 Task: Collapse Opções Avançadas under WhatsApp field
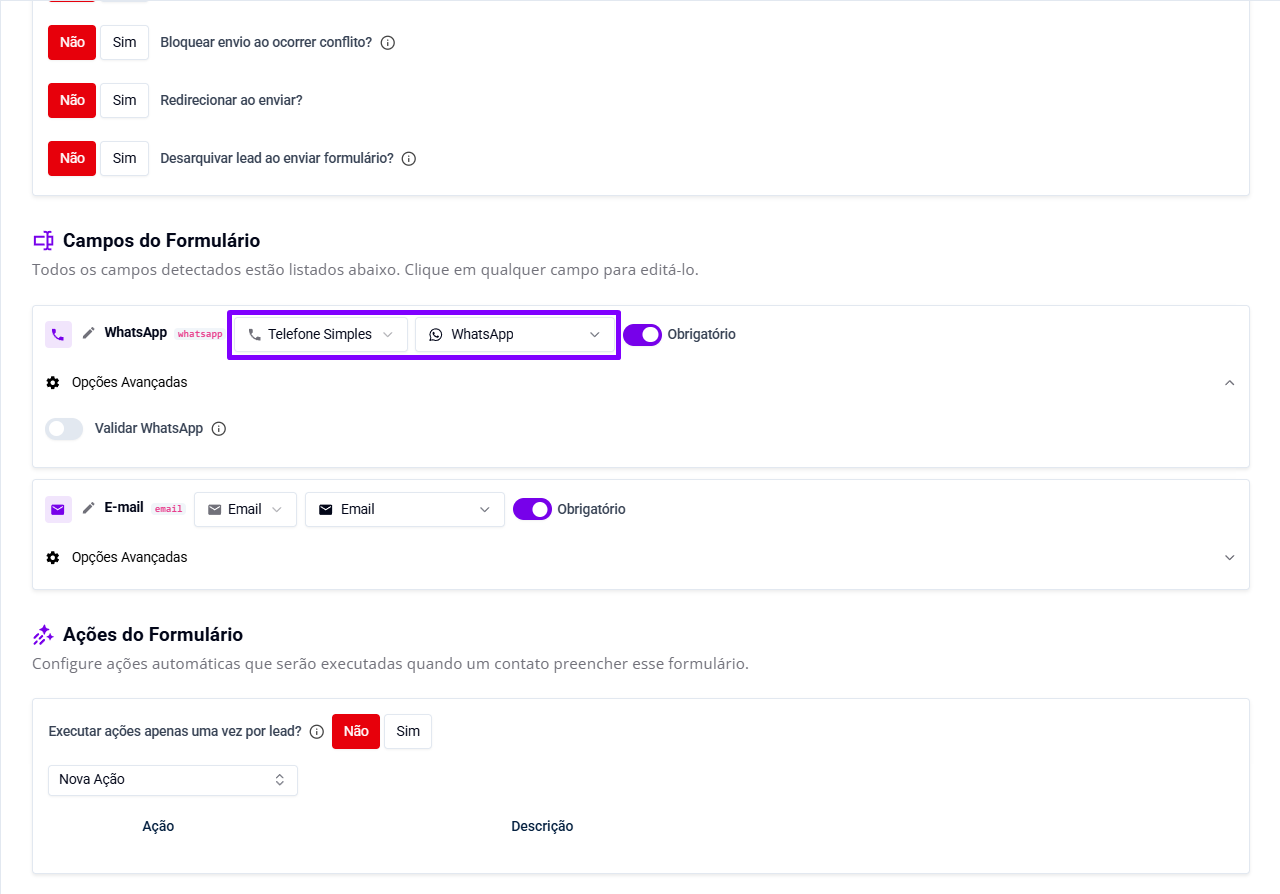point(1230,383)
